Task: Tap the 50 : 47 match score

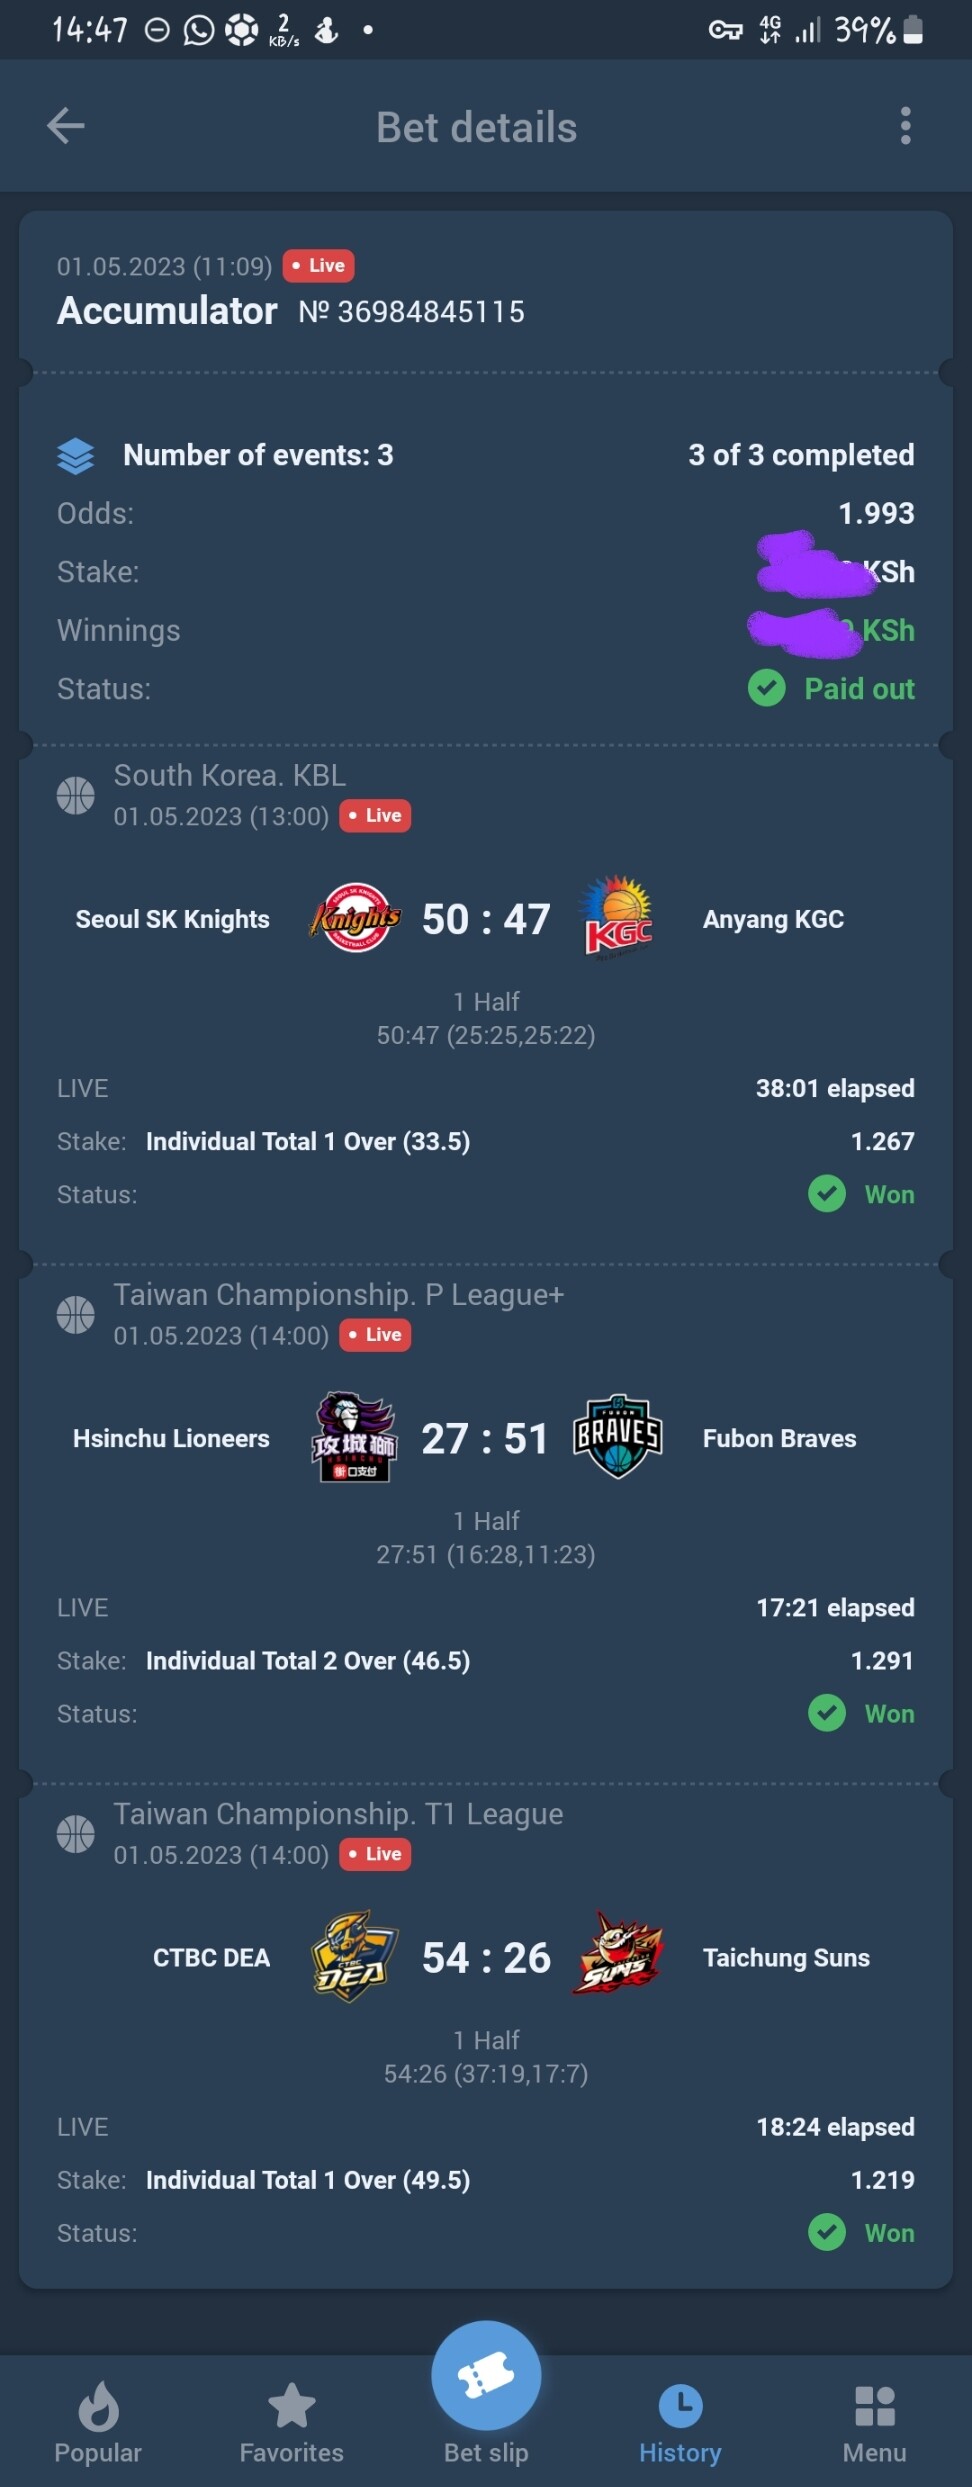Action: click(486, 919)
